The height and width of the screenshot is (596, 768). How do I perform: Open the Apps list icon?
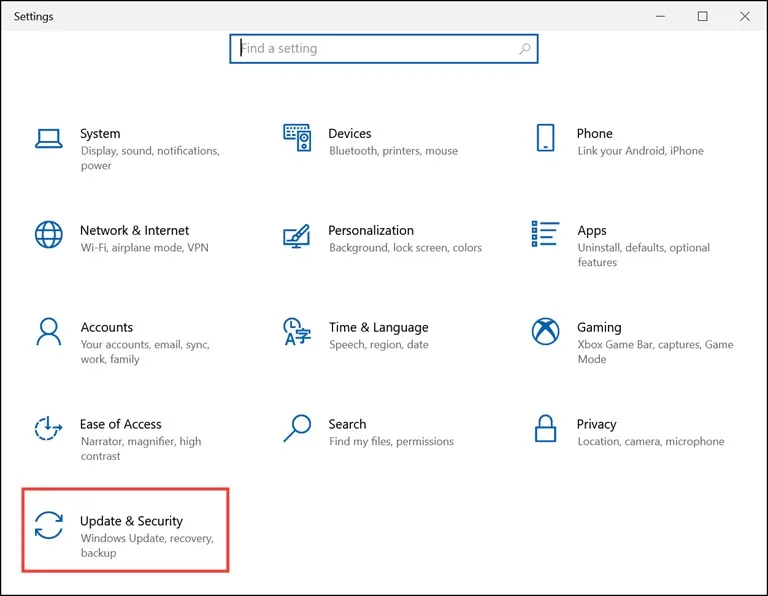(545, 234)
